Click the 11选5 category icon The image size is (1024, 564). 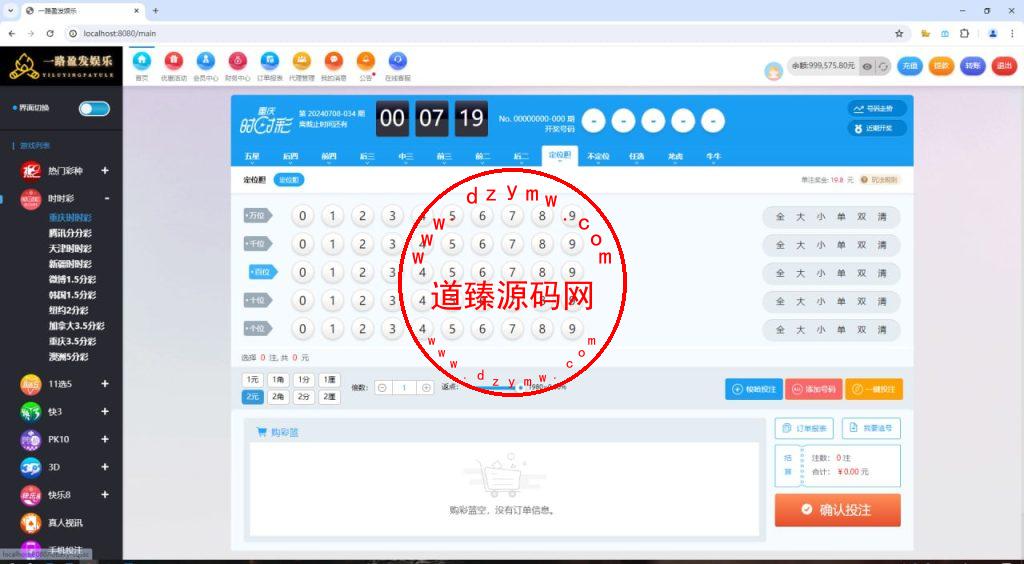(31, 384)
